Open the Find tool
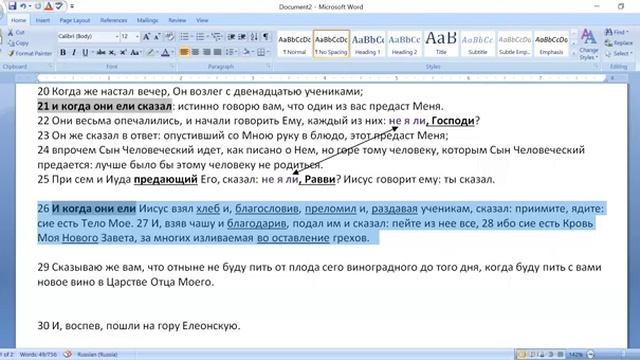This screenshot has height=360, width=640. [617, 32]
